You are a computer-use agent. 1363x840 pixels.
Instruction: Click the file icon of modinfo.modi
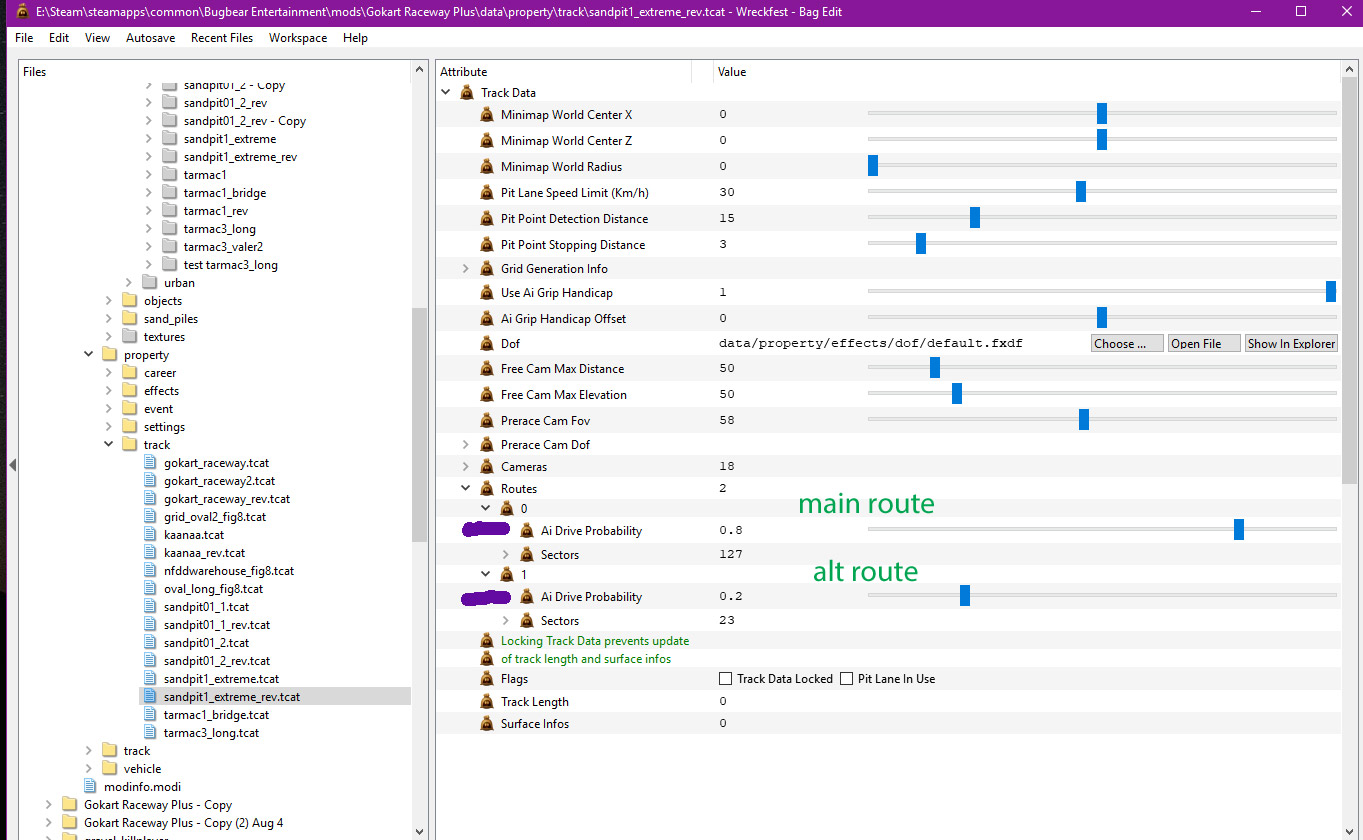click(91, 787)
